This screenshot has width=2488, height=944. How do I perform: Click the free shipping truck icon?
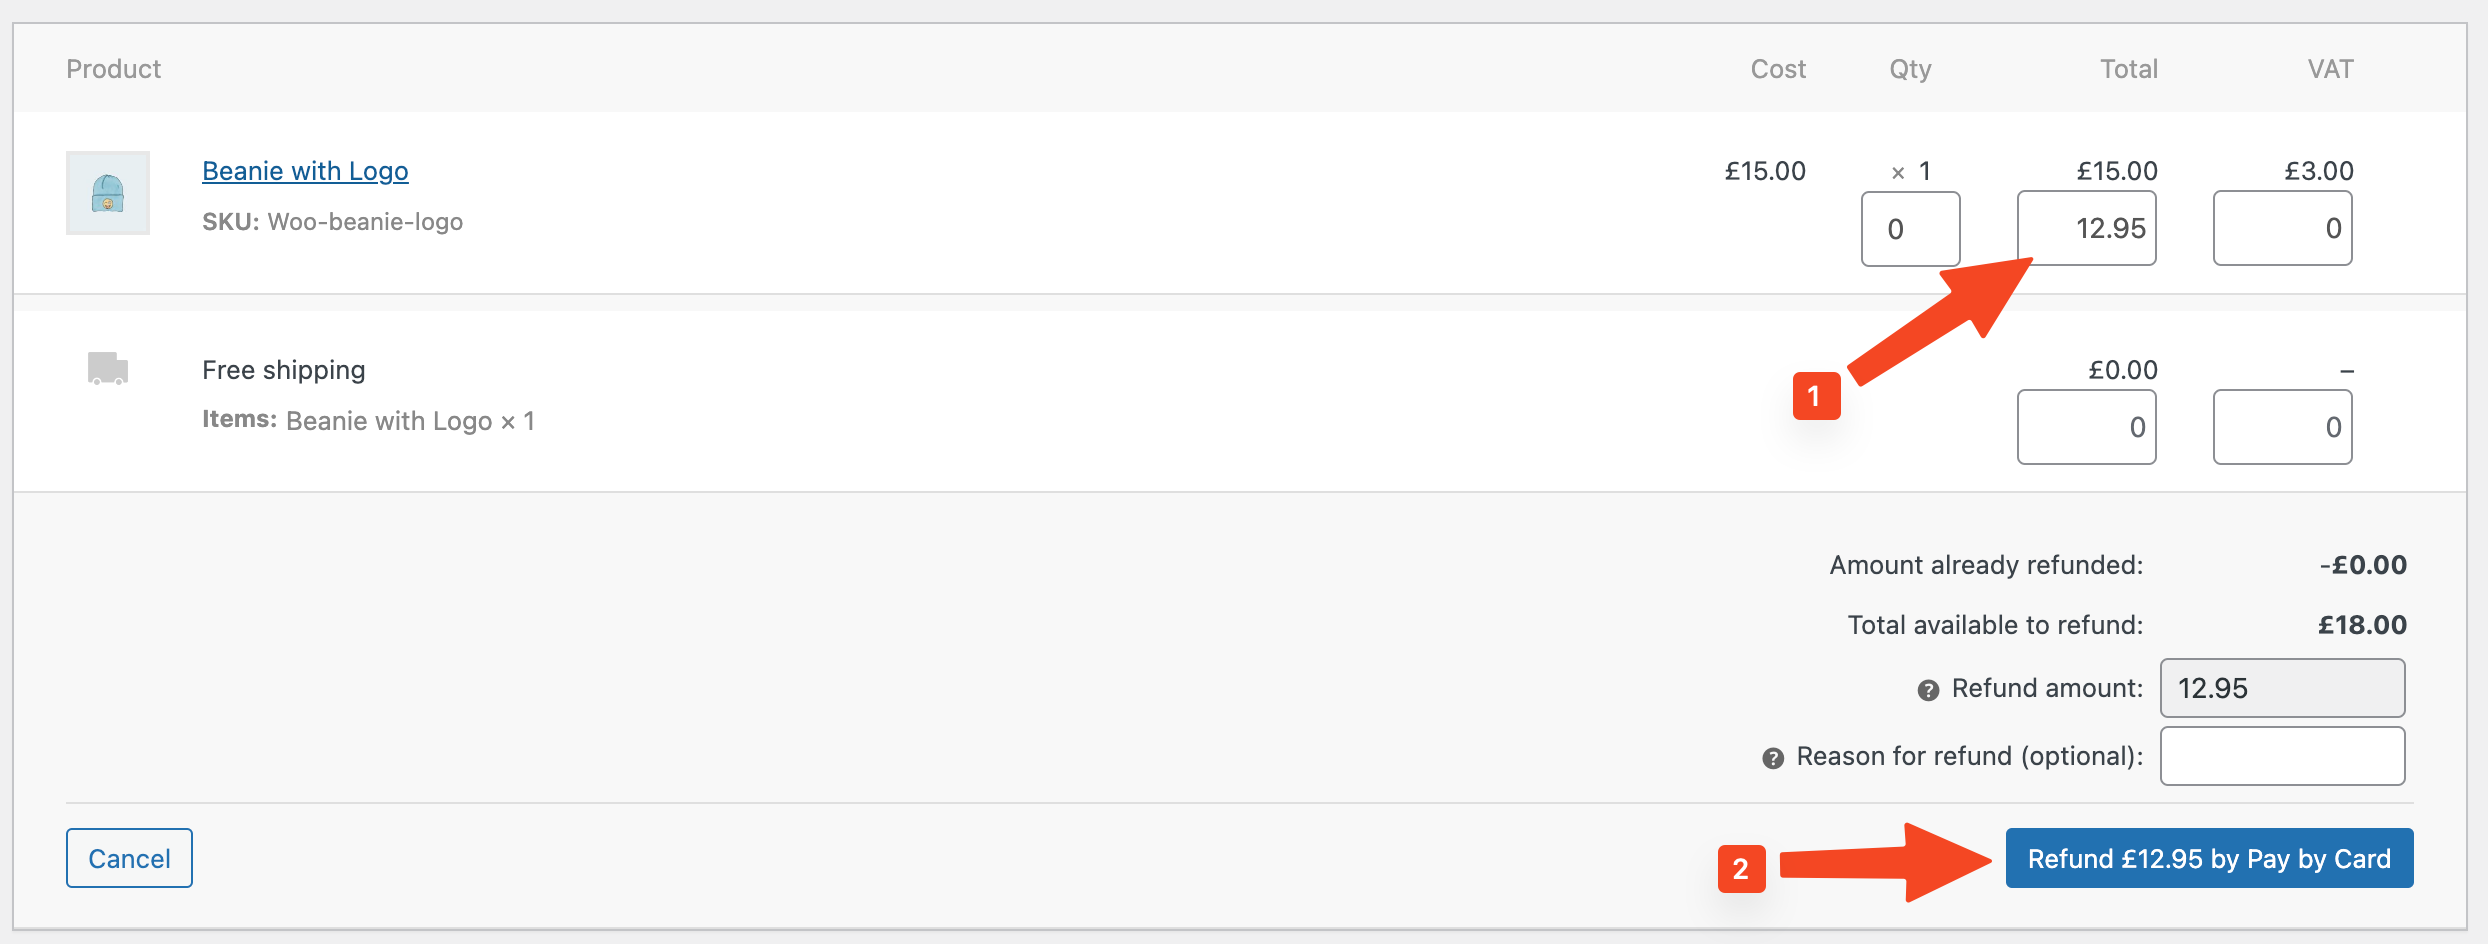[x=108, y=368]
